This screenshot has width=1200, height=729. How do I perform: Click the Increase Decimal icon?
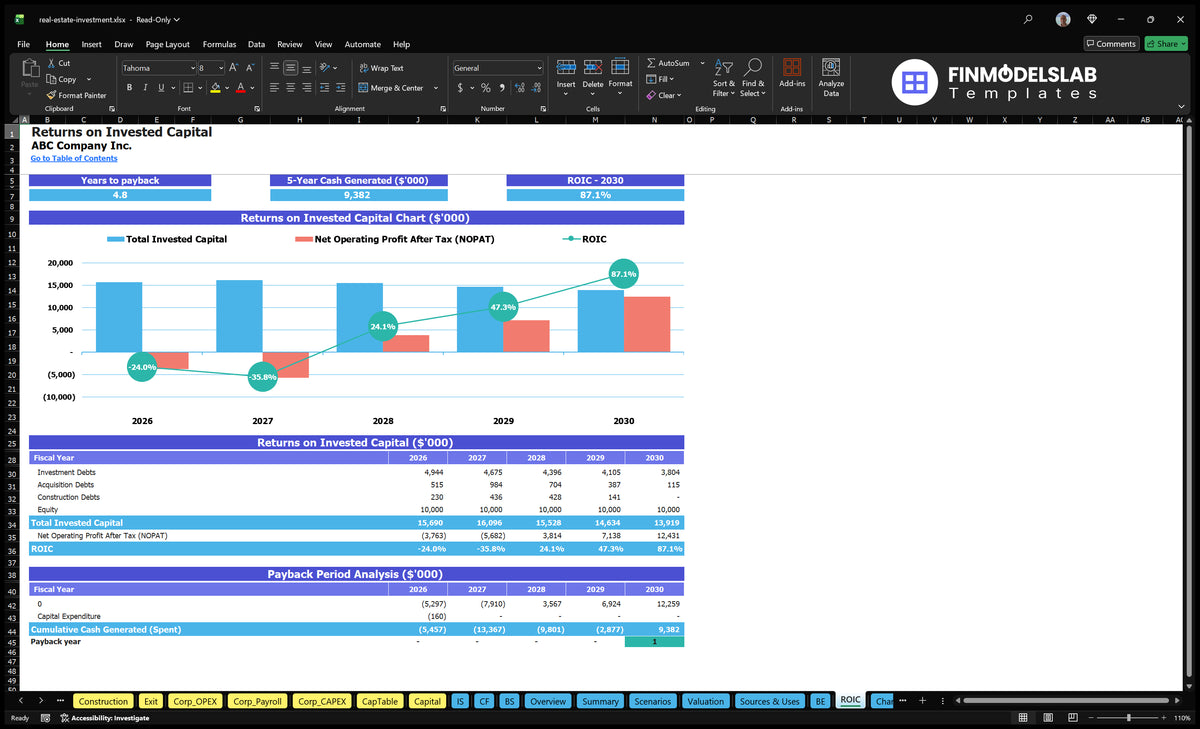point(520,88)
